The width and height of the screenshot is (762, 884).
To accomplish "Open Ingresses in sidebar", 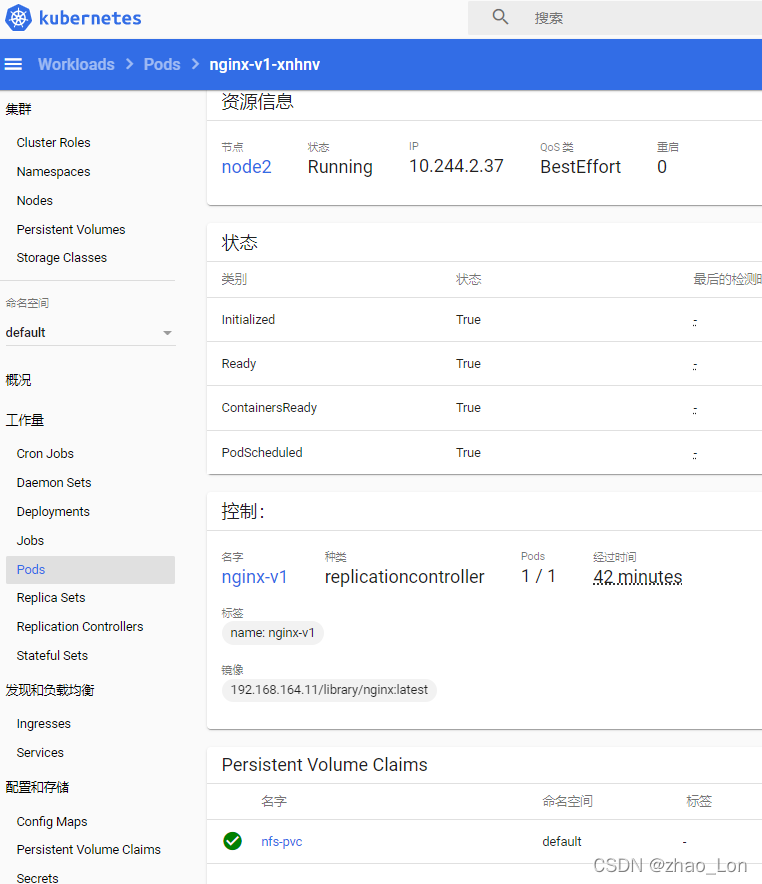I will (43, 724).
